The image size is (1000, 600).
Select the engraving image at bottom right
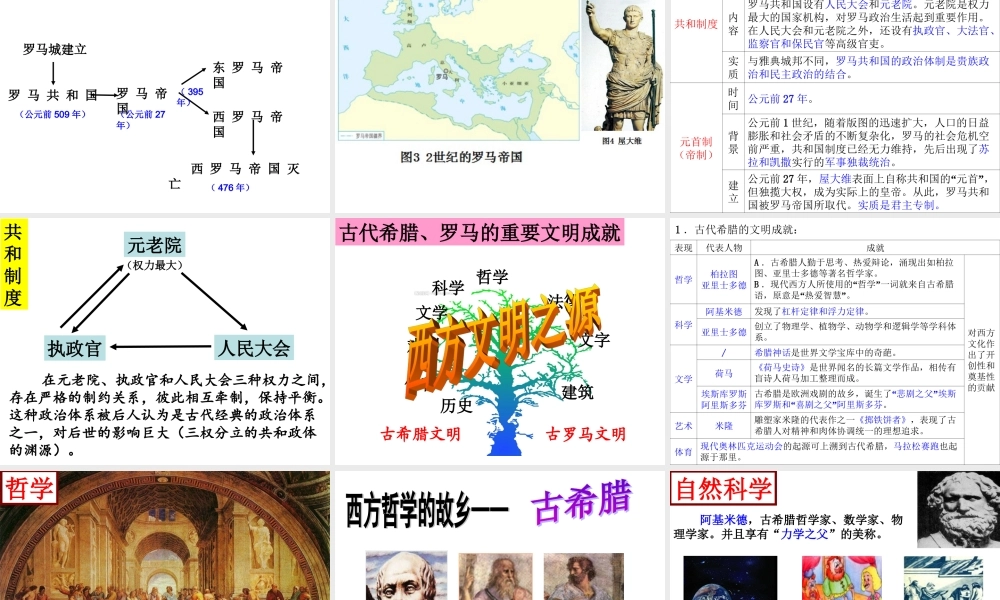(943, 578)
